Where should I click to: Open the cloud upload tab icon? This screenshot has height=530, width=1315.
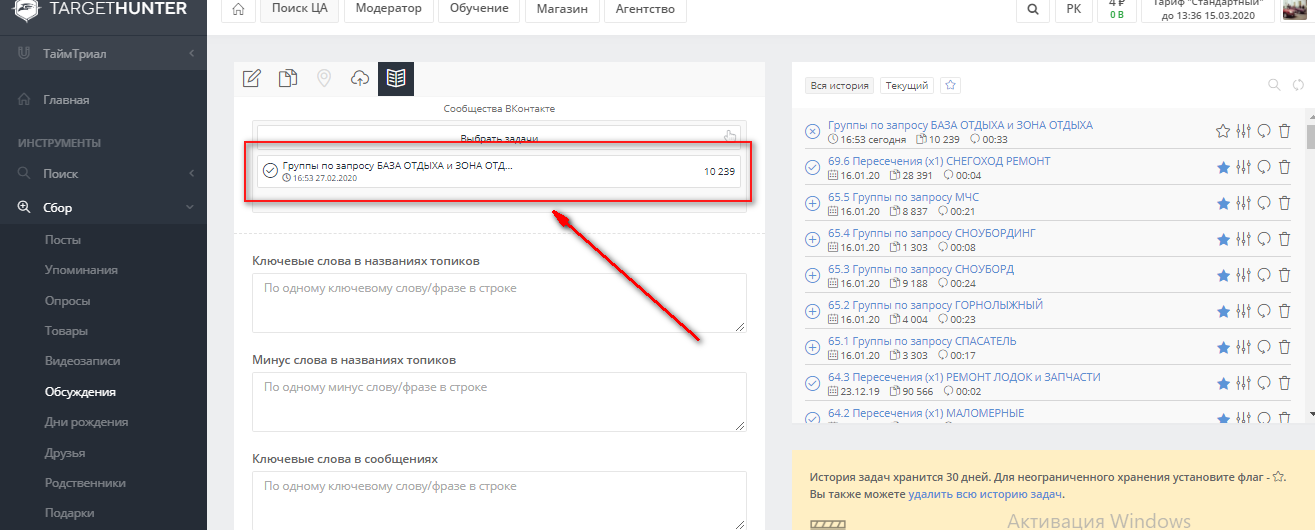[x=360, y=79]
